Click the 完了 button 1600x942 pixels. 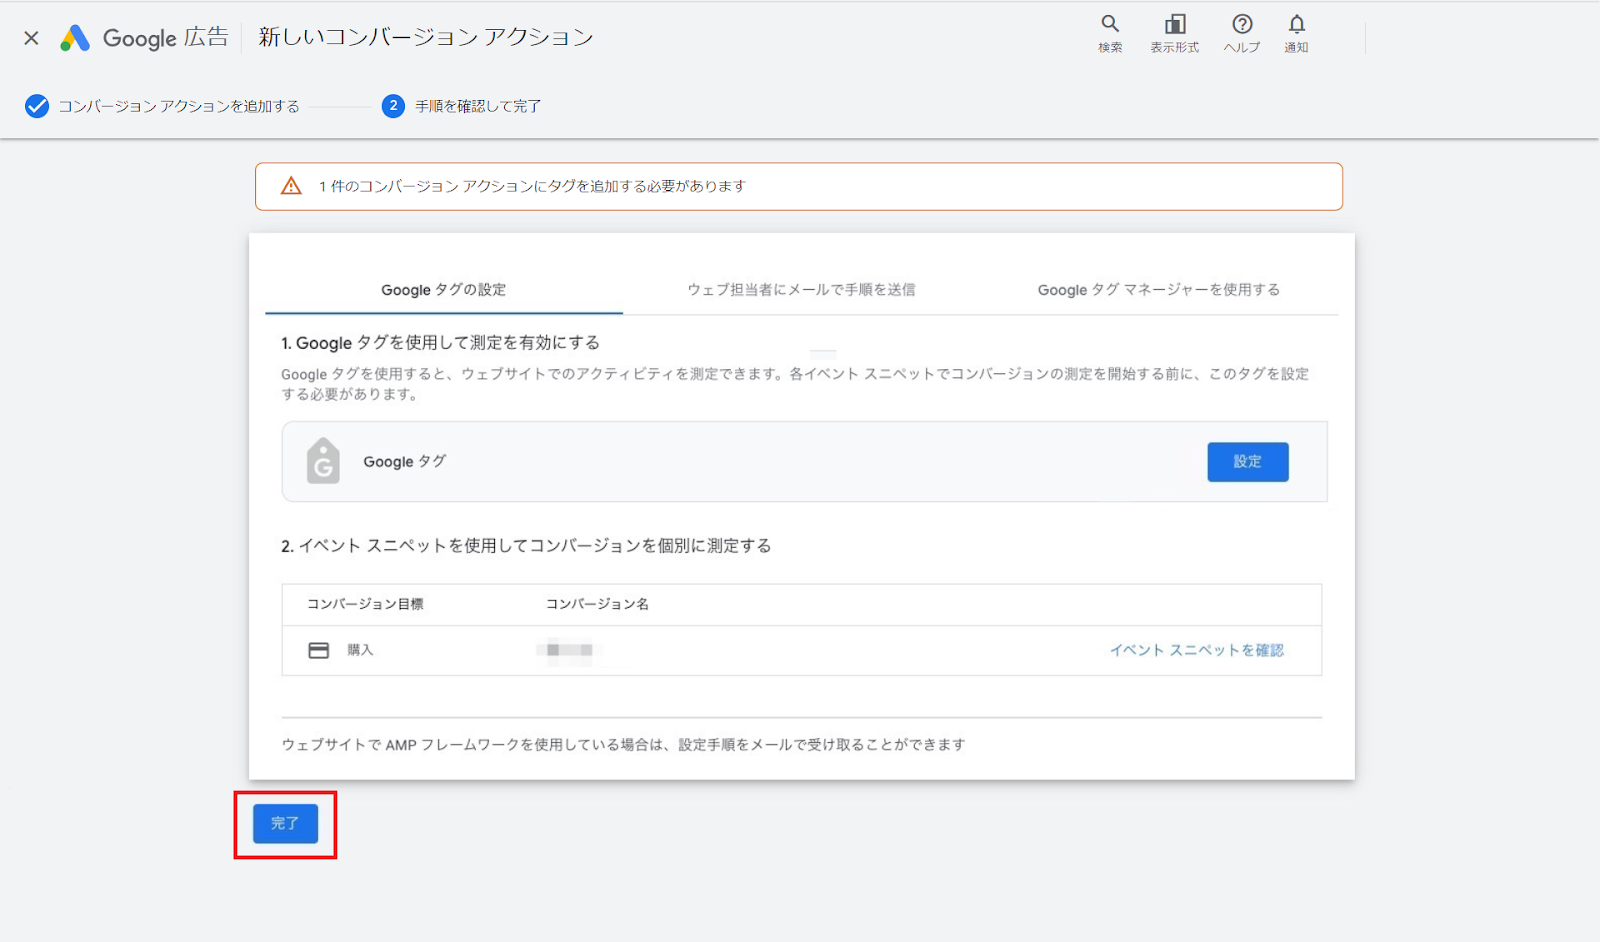(285, 824)
